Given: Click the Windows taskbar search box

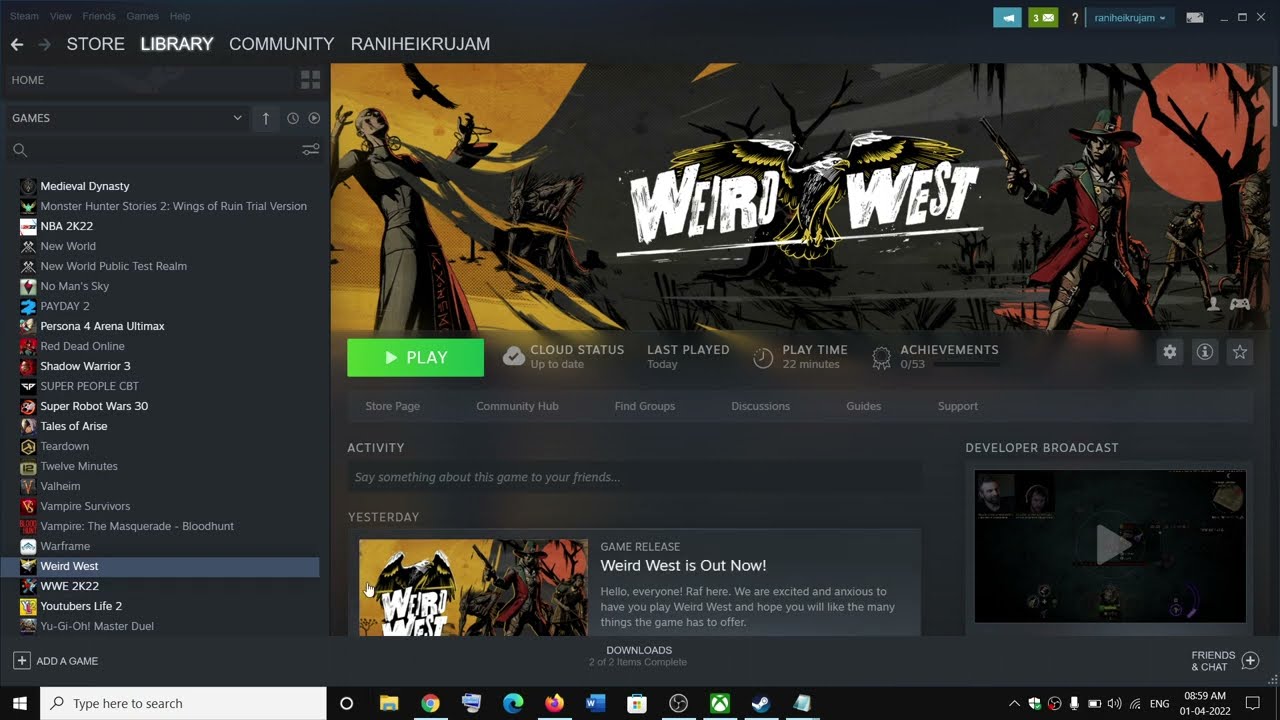Looking at the screenshot, I should click(183, 704).
